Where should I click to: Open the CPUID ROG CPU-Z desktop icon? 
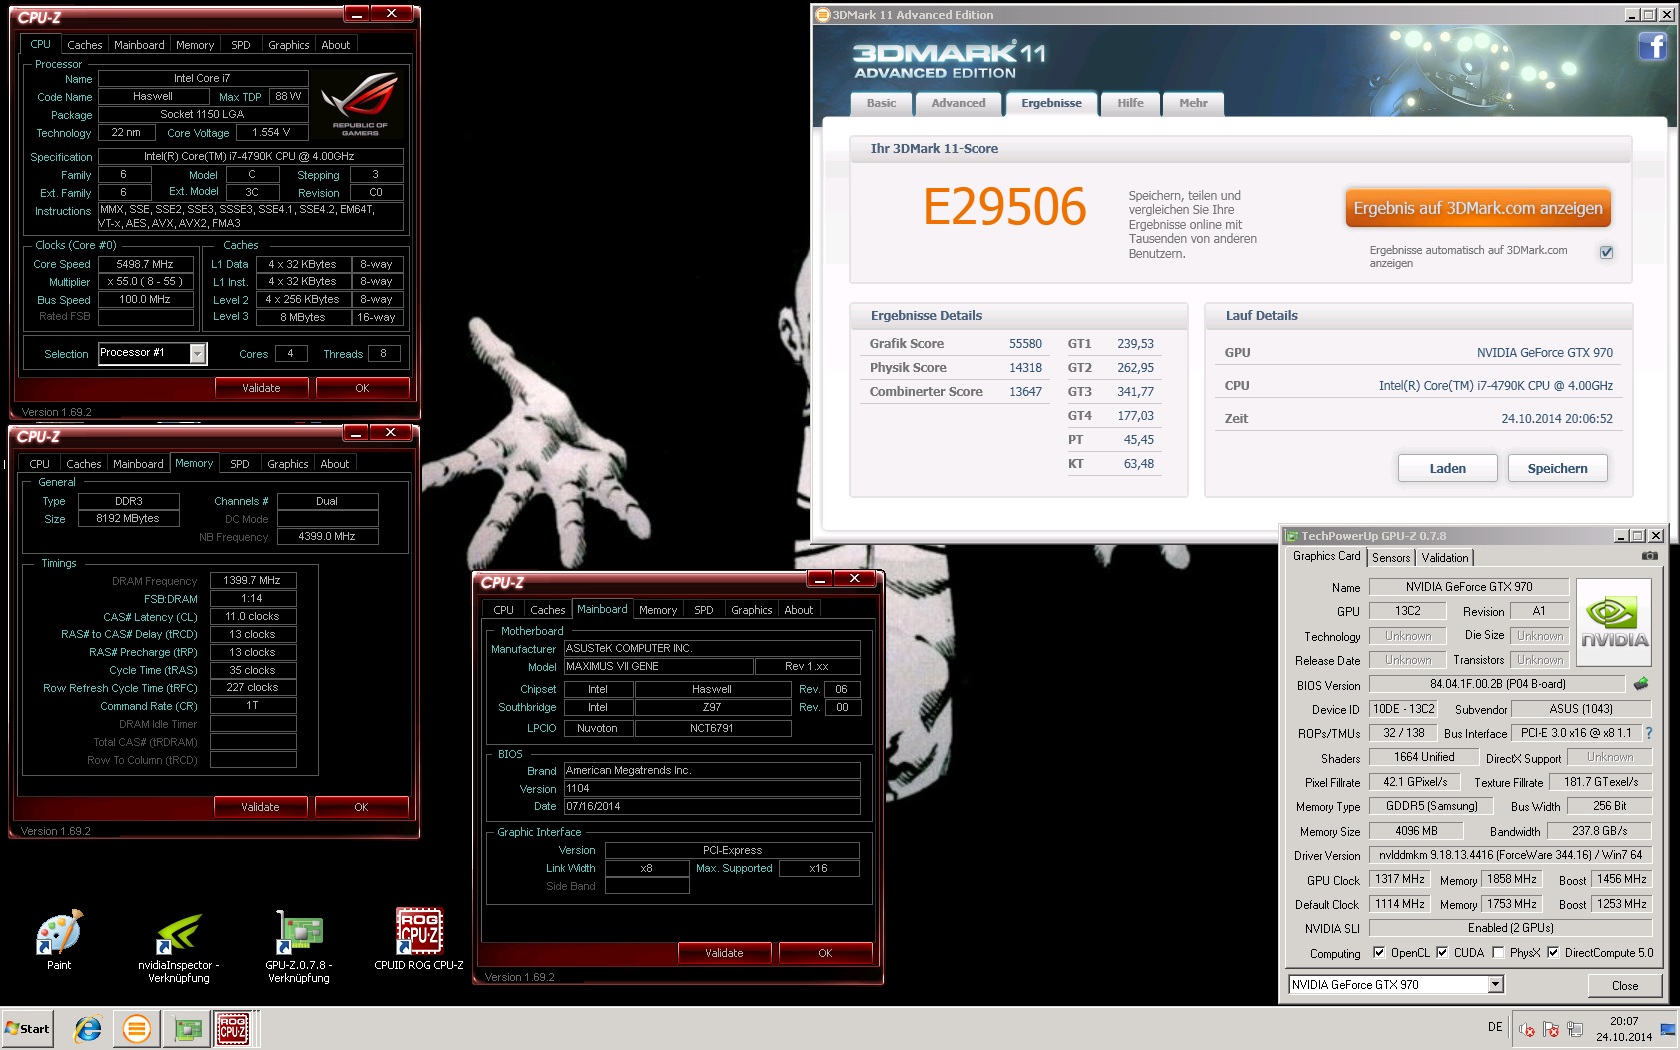click(x=419, y=940)
